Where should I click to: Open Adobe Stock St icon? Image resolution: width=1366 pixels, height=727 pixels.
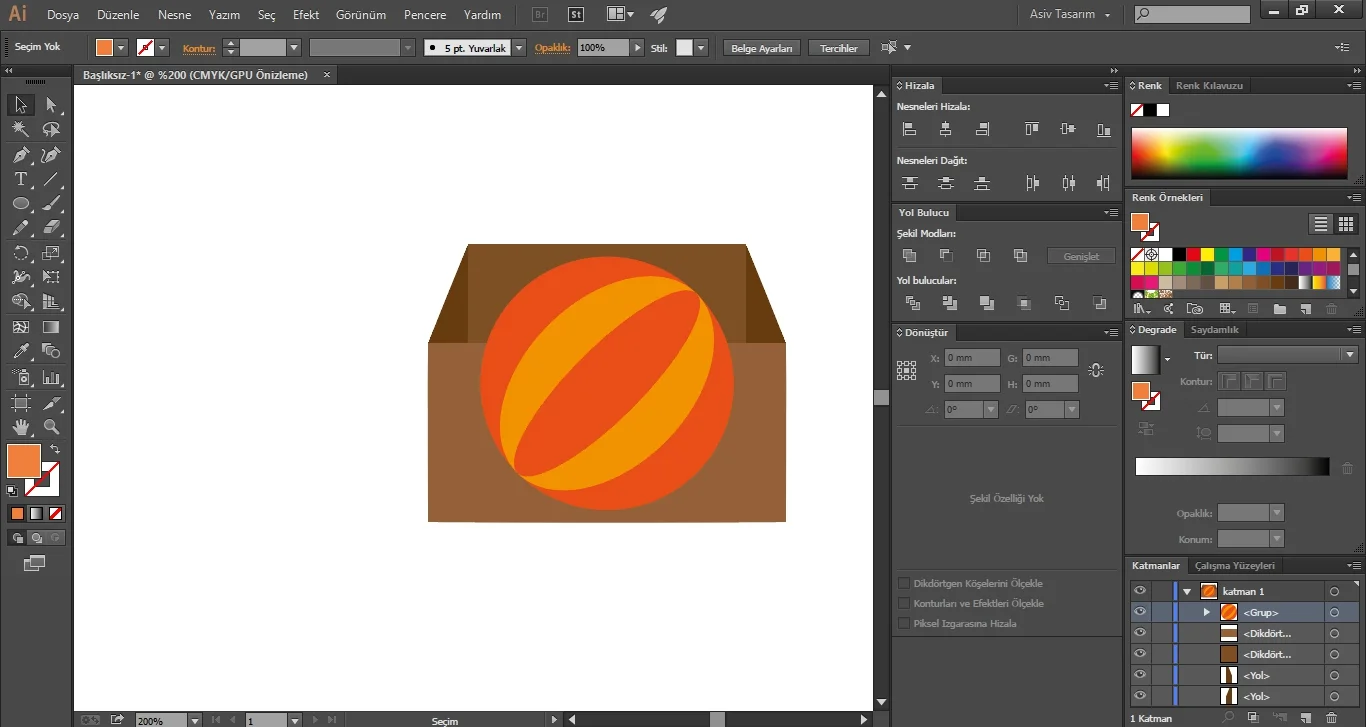click(576, 14)
